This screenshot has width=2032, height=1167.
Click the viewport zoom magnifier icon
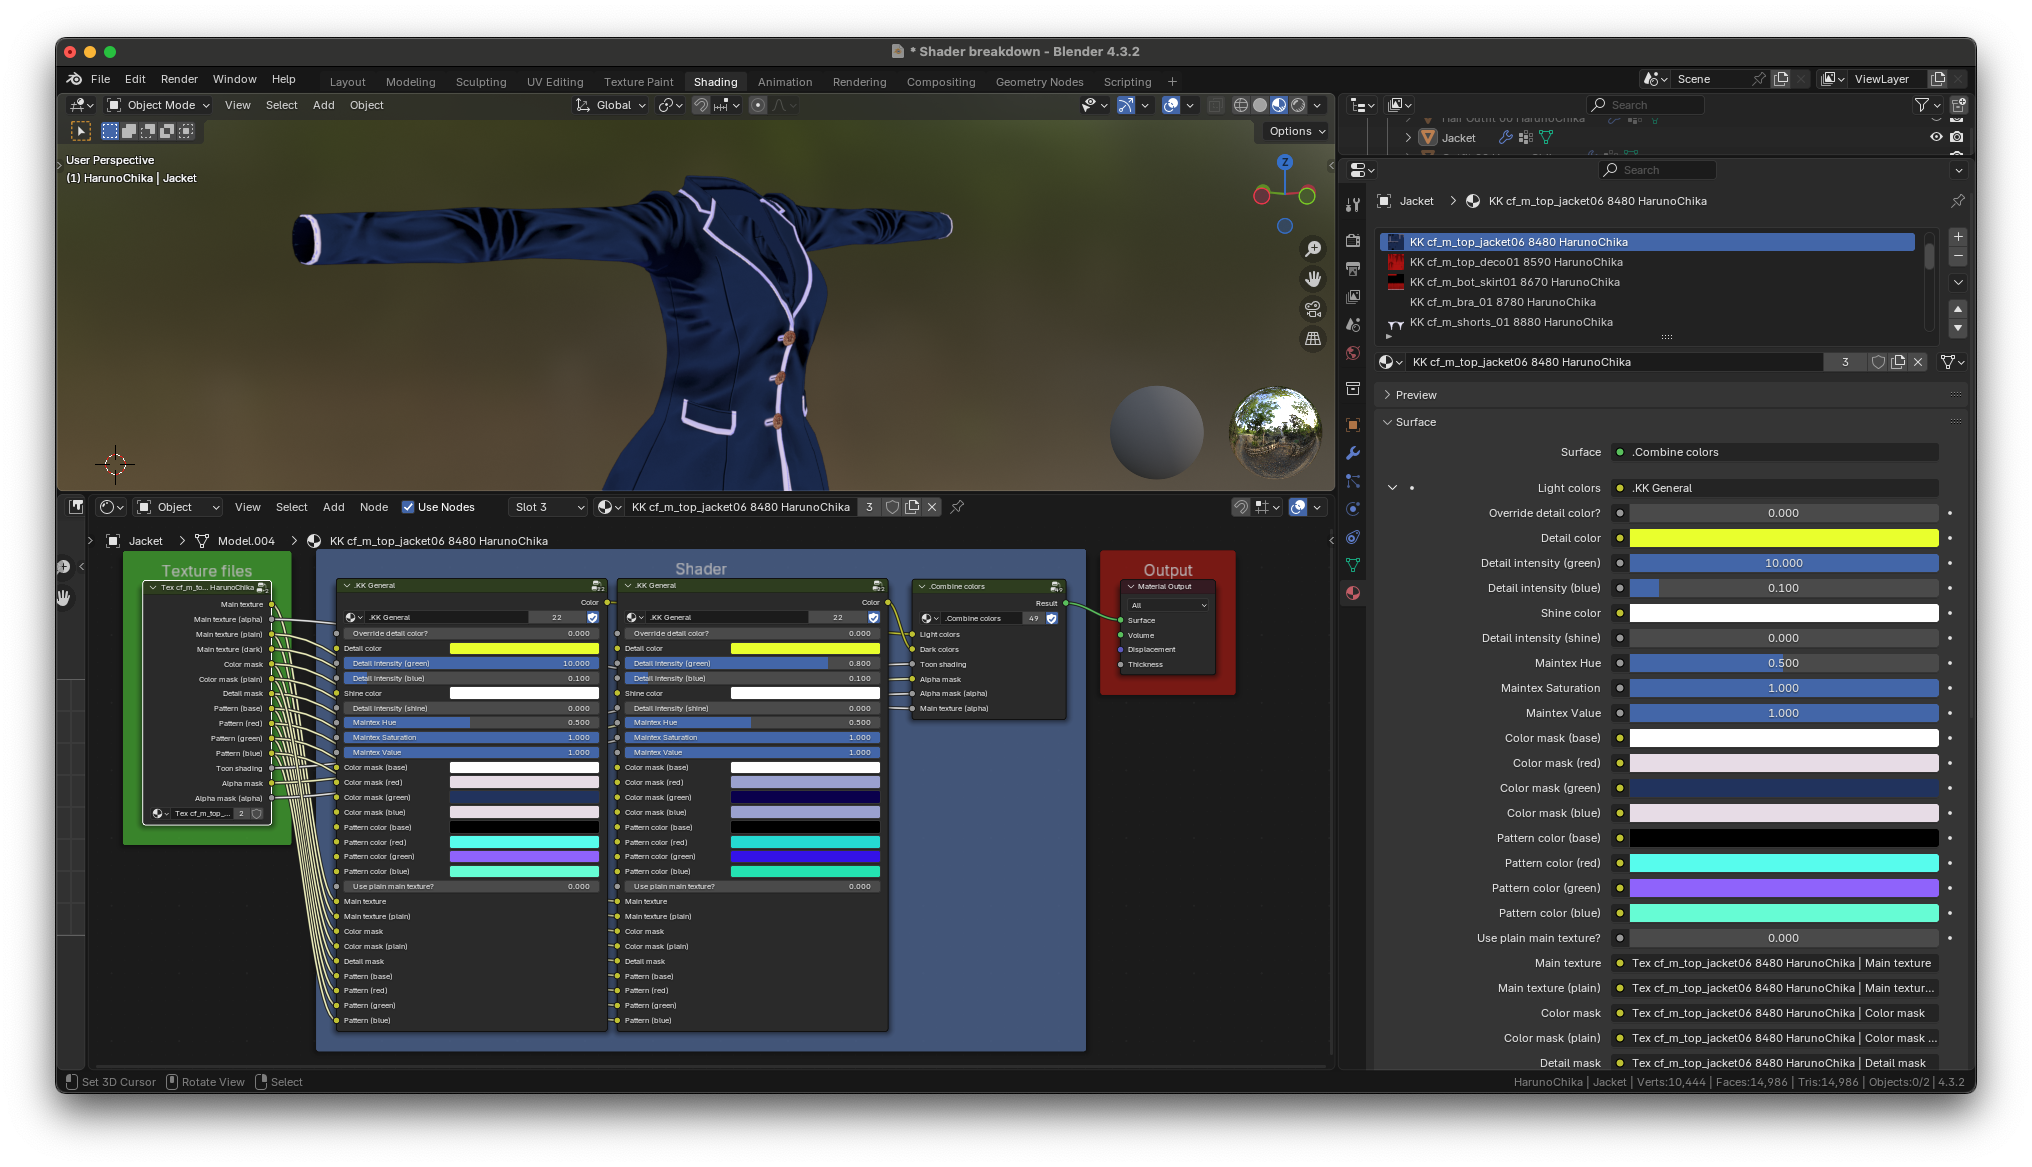pyautogui.click(x=1313, y=249)
